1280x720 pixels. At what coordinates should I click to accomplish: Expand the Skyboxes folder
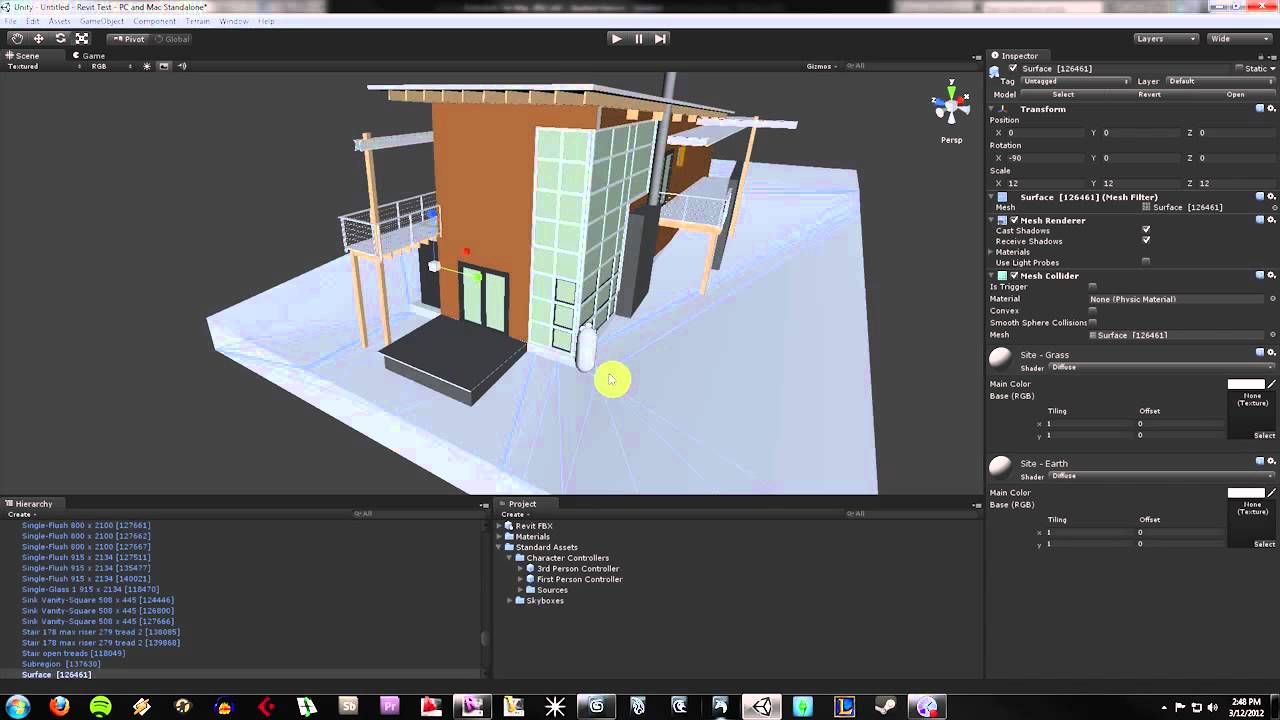[x=511, y=601]
